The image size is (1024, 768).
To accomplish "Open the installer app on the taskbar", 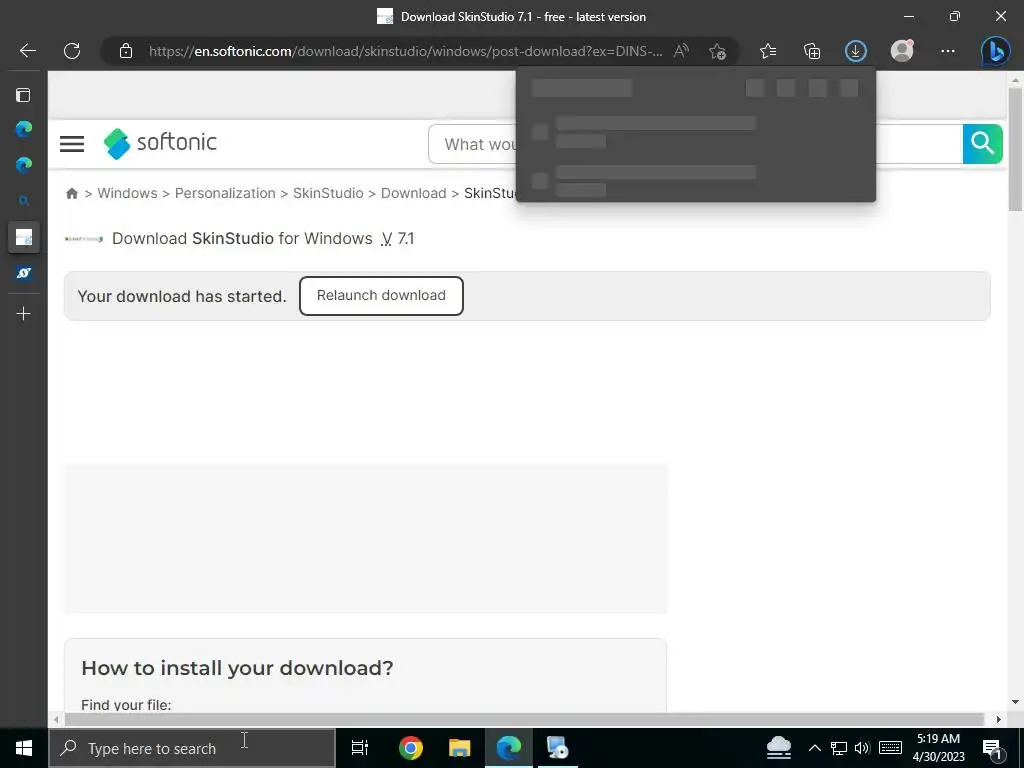I will [x=558, y=748].
